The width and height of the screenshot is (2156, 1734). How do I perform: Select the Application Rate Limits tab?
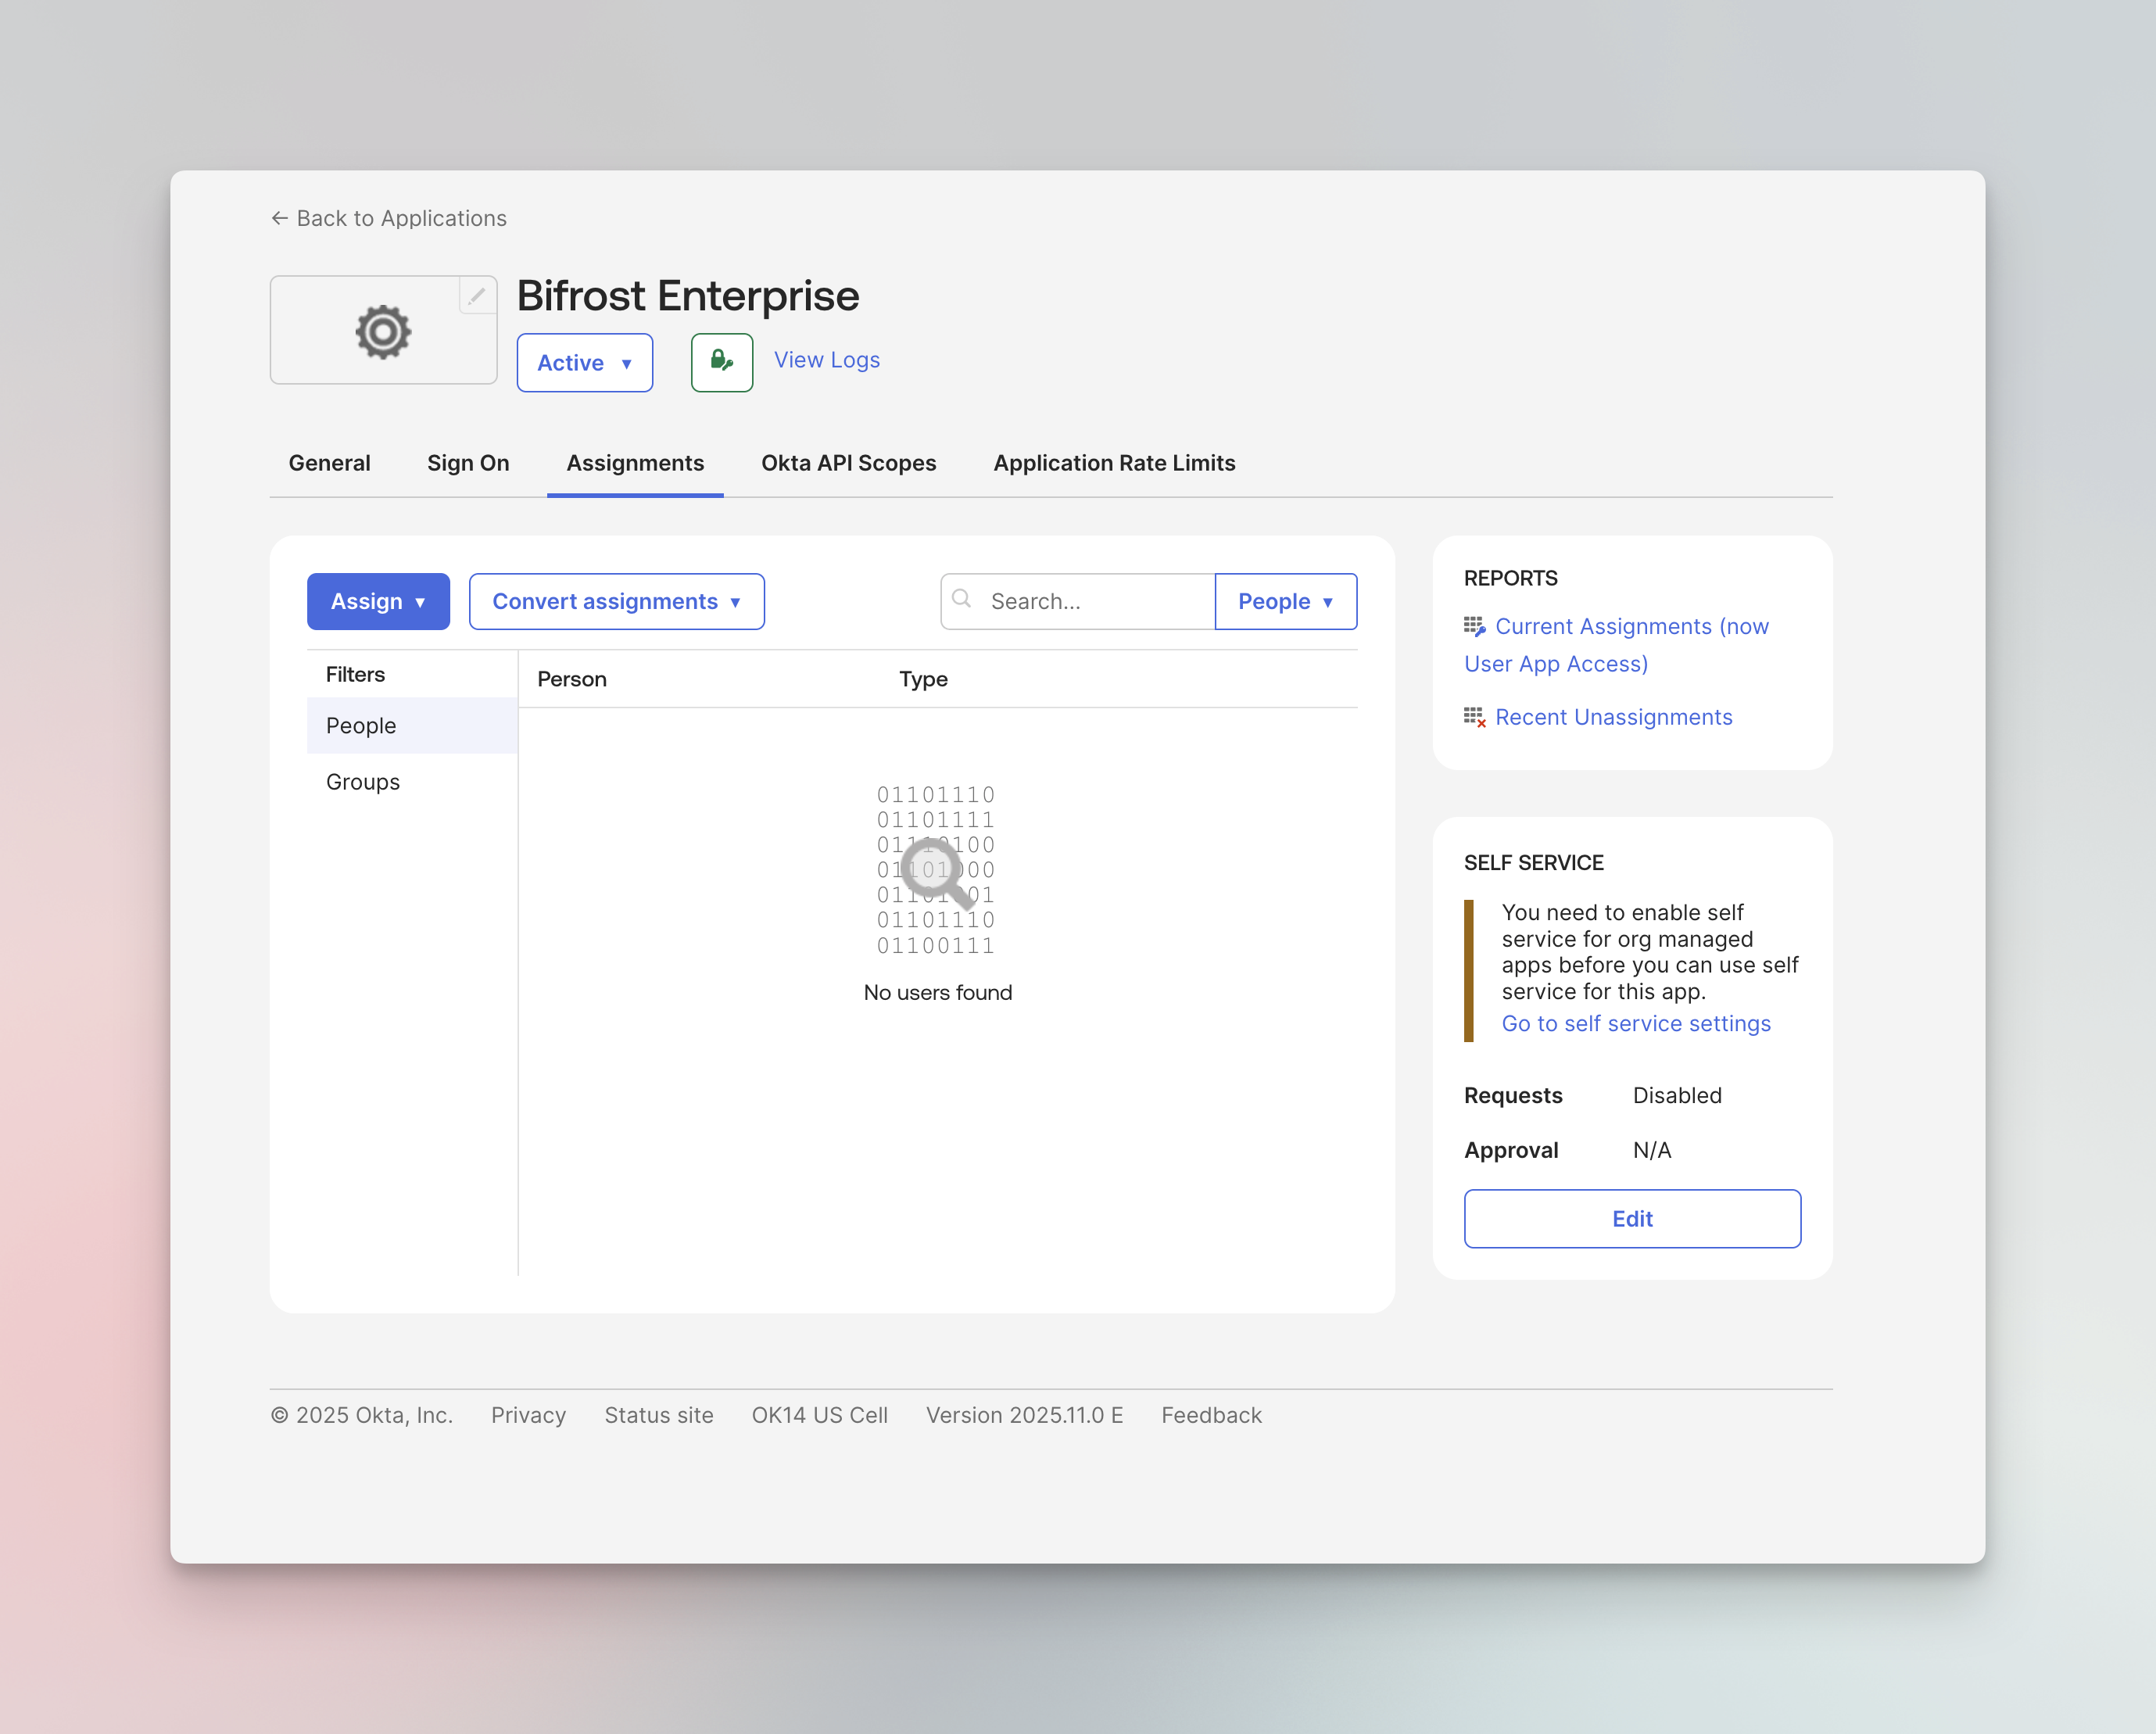tap(1114, 463)
